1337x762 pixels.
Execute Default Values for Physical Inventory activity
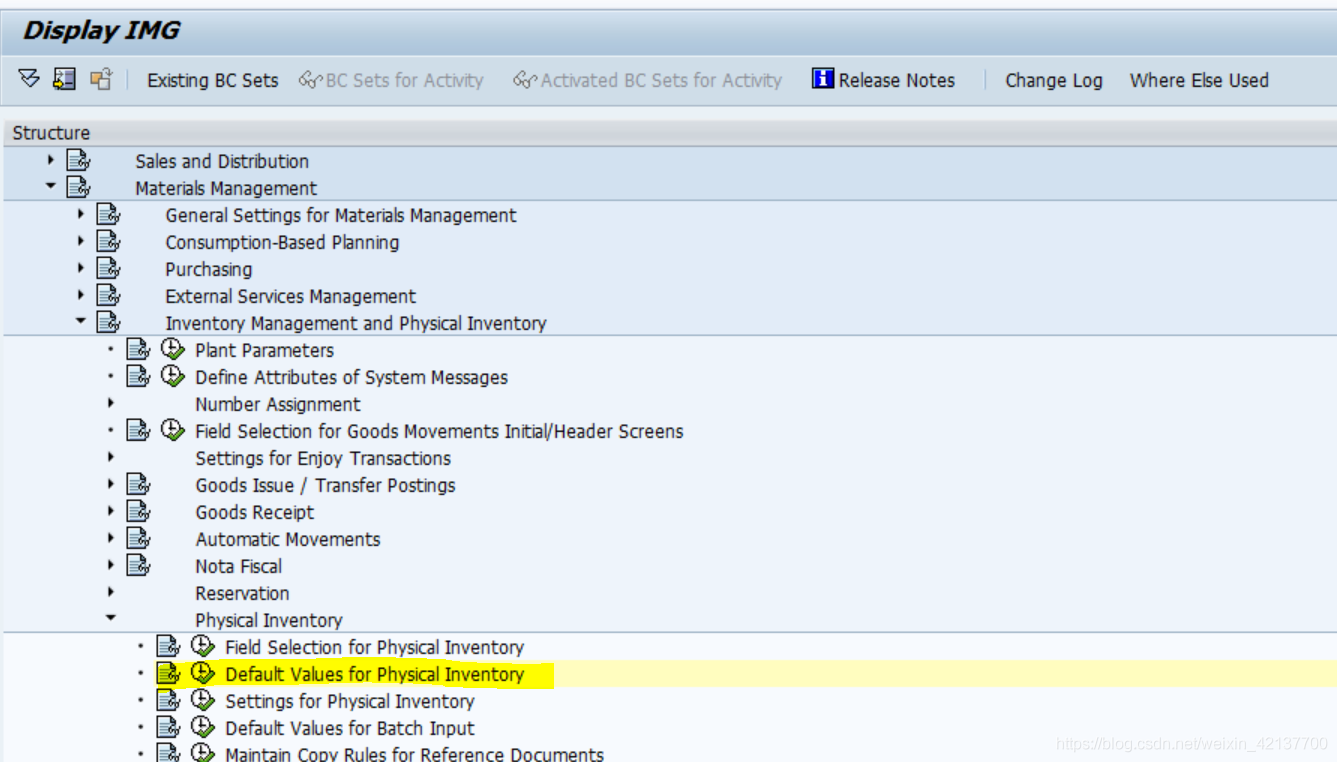[x=203, y=673]
